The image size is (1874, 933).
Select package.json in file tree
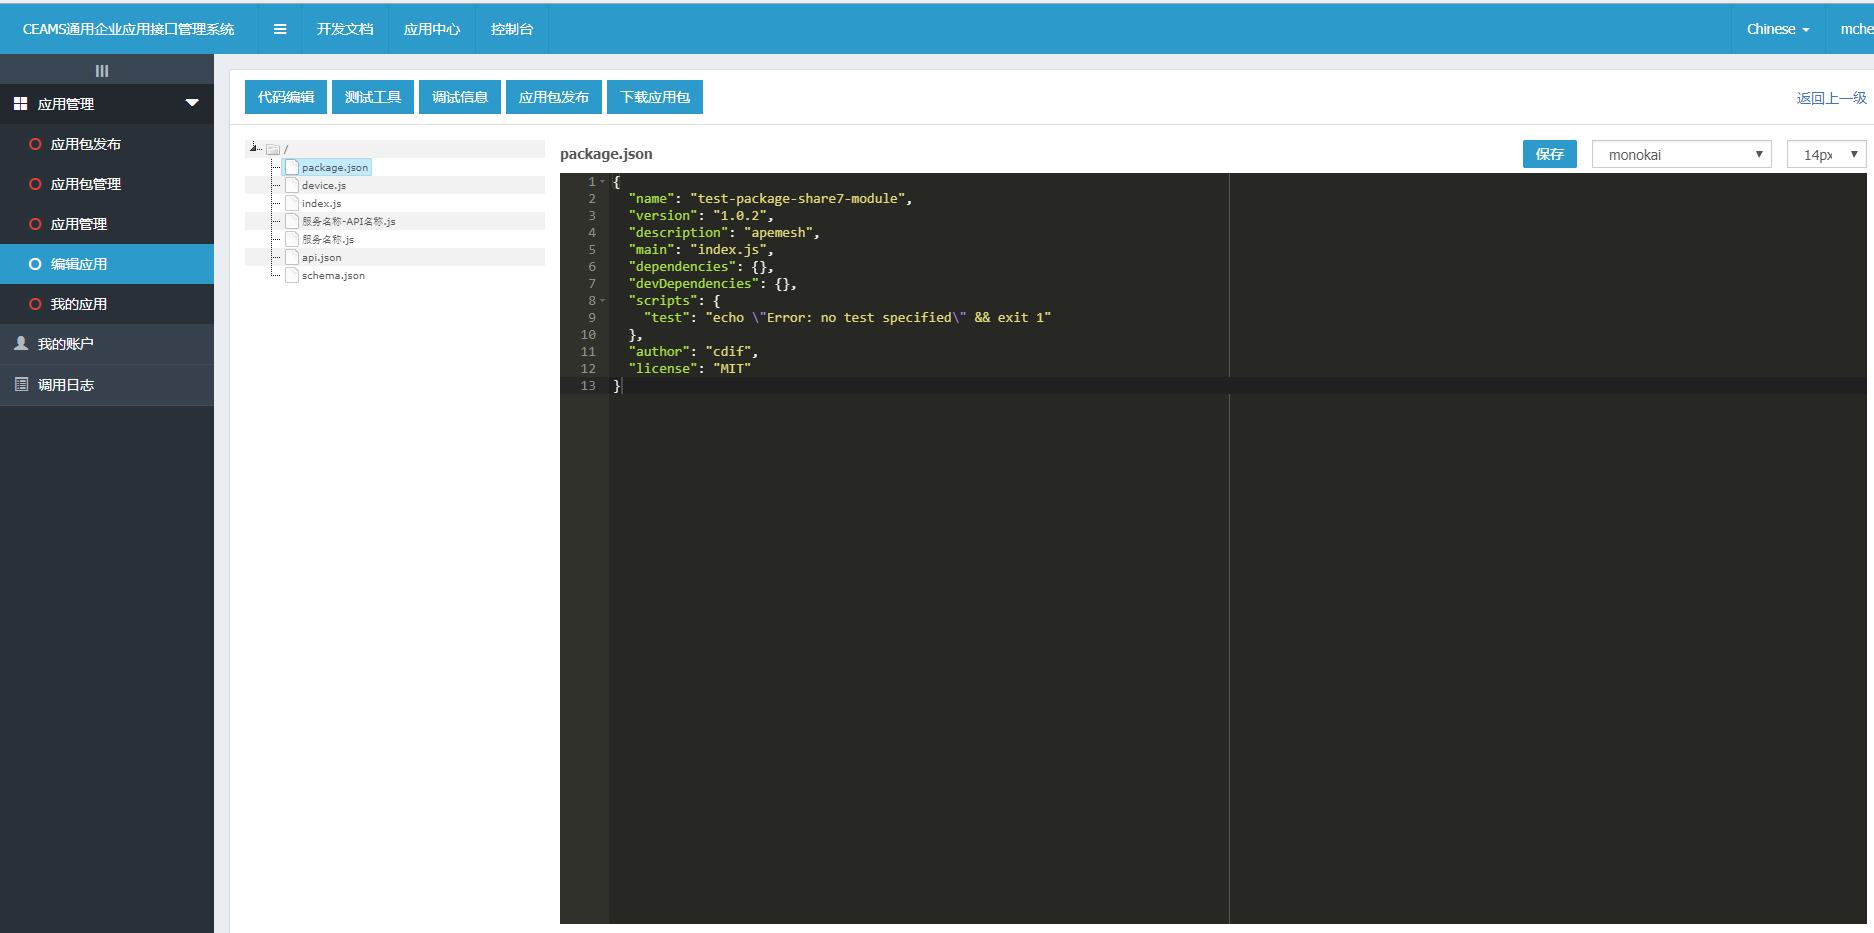(x=335, y=167)
